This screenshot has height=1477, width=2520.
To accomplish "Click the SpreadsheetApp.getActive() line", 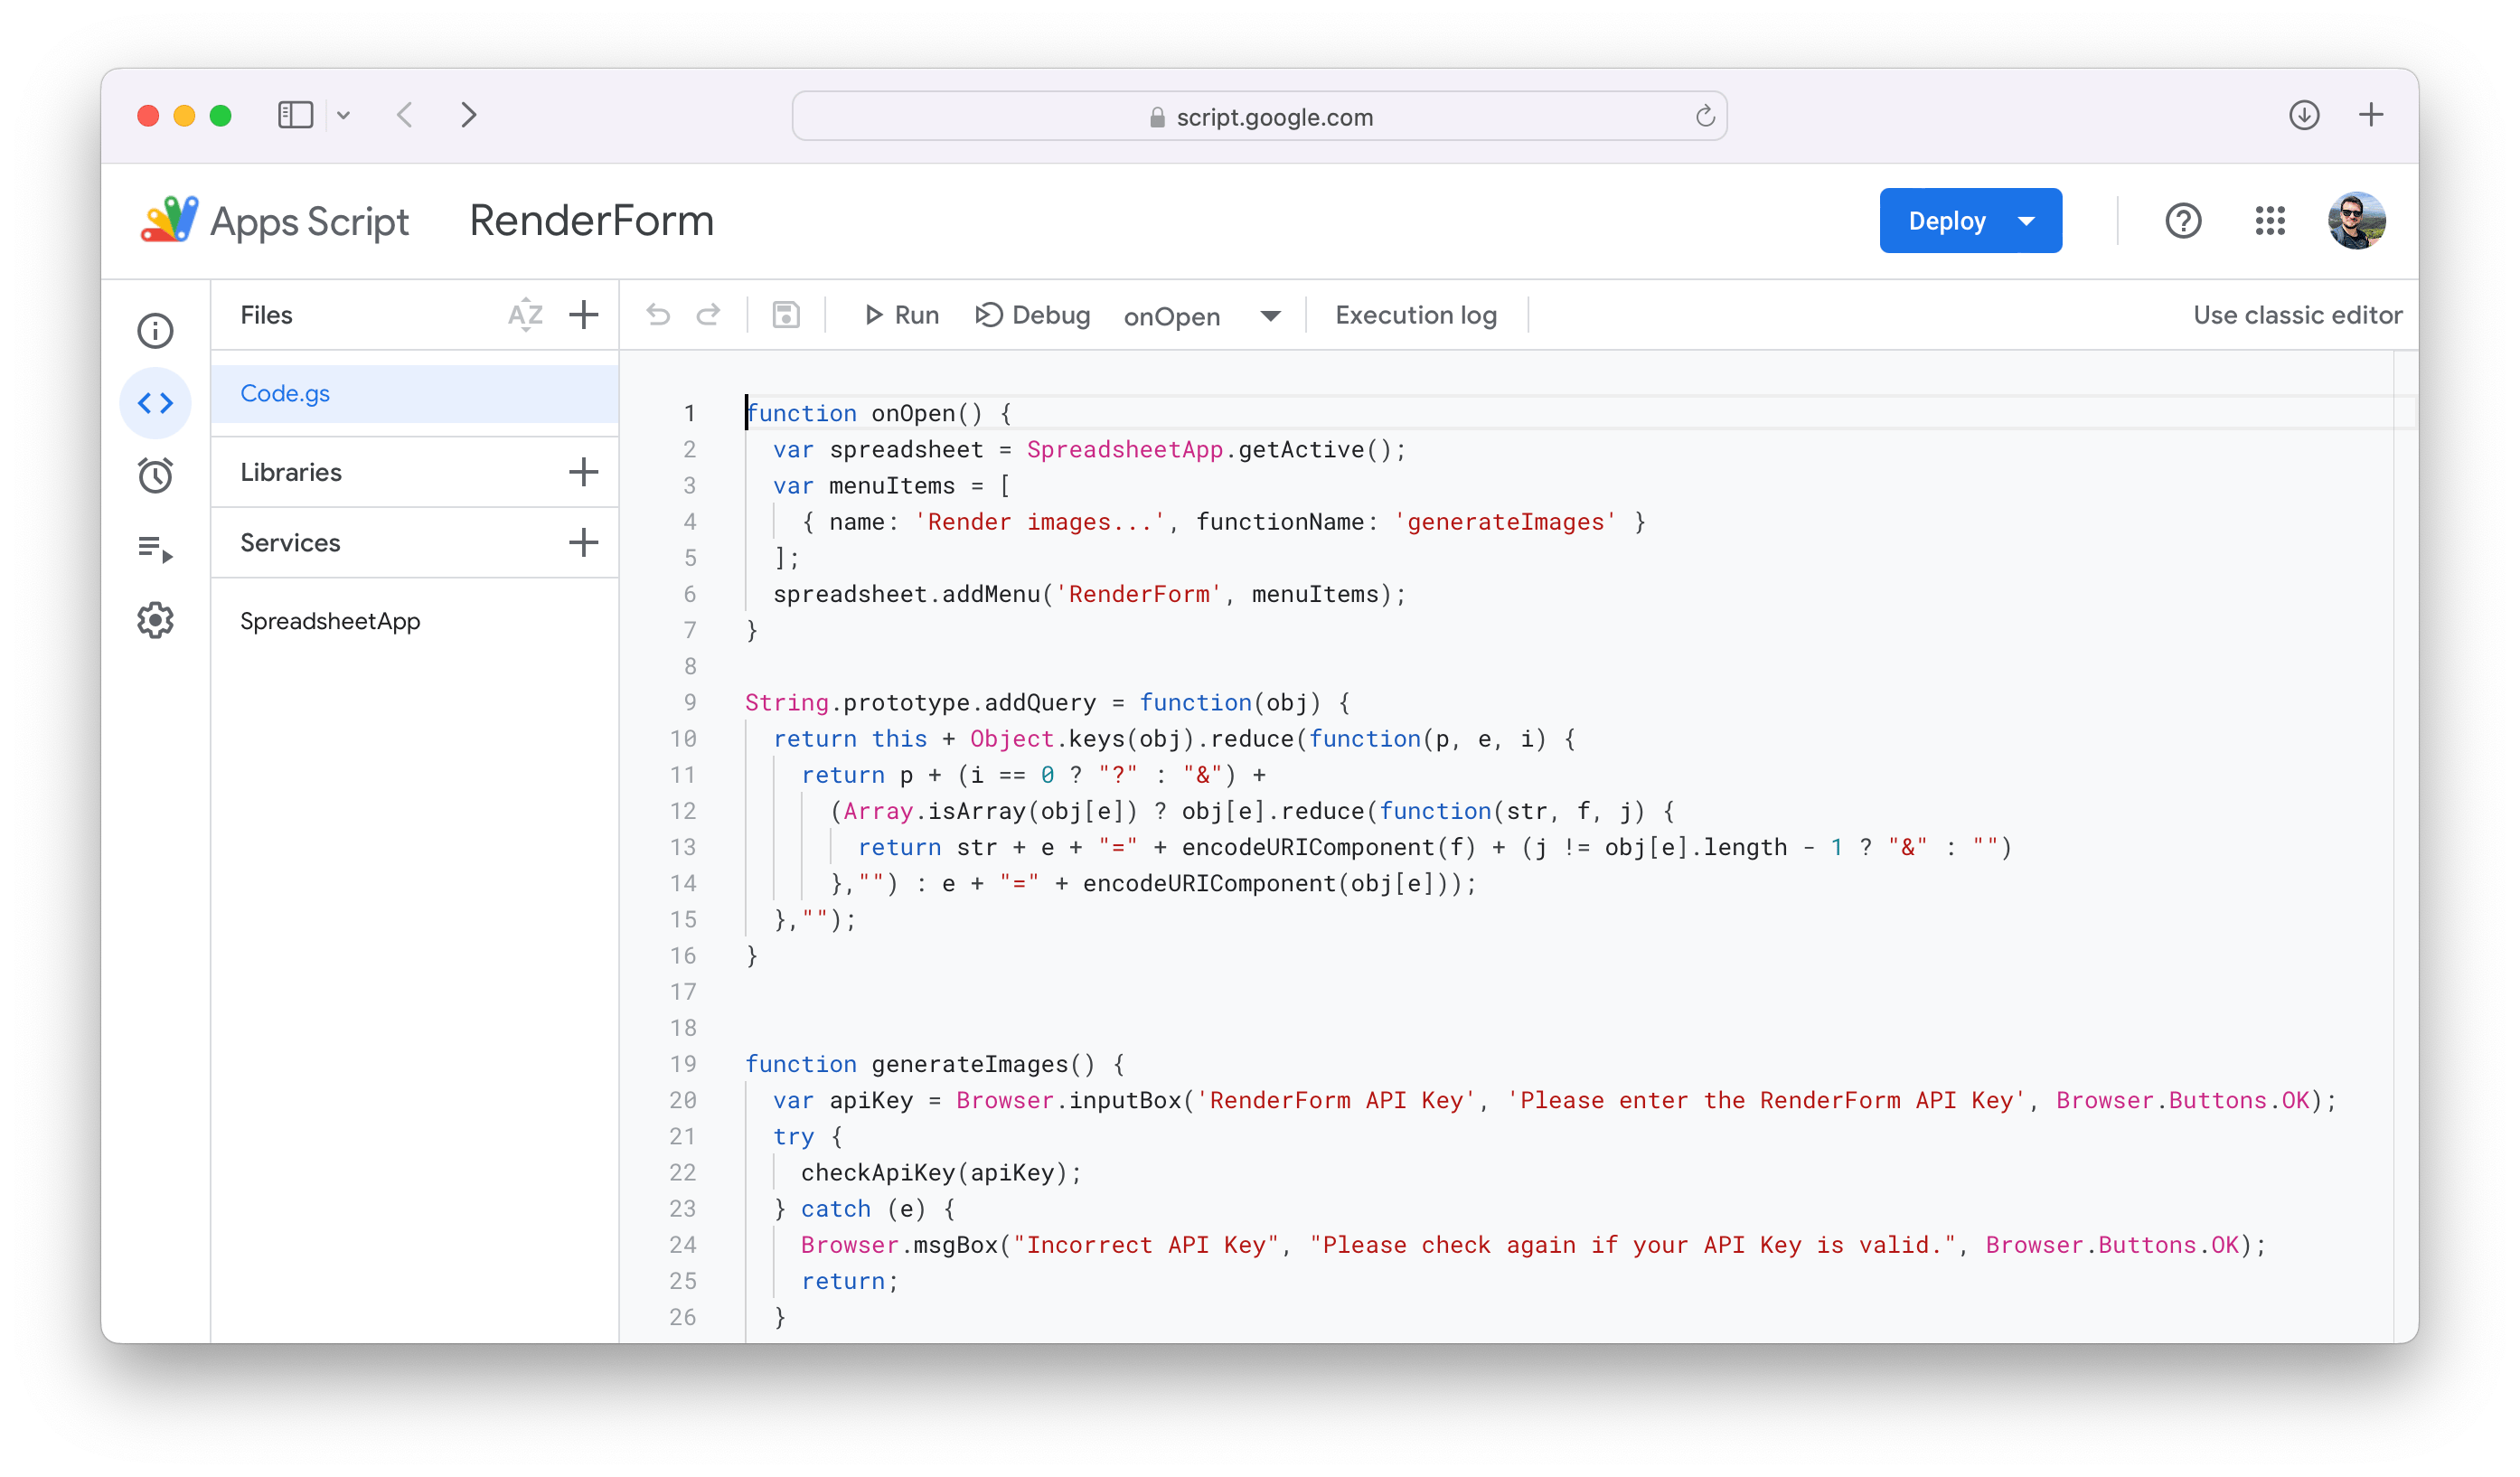I will click(x=1089, y=450).
